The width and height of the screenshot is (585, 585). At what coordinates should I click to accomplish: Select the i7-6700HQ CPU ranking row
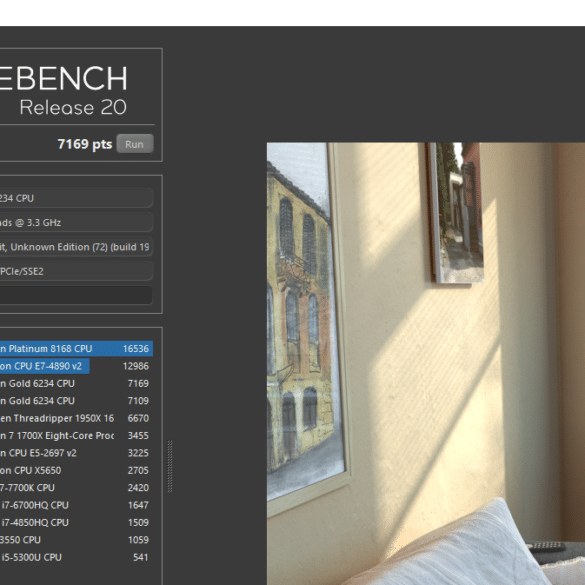76,505
